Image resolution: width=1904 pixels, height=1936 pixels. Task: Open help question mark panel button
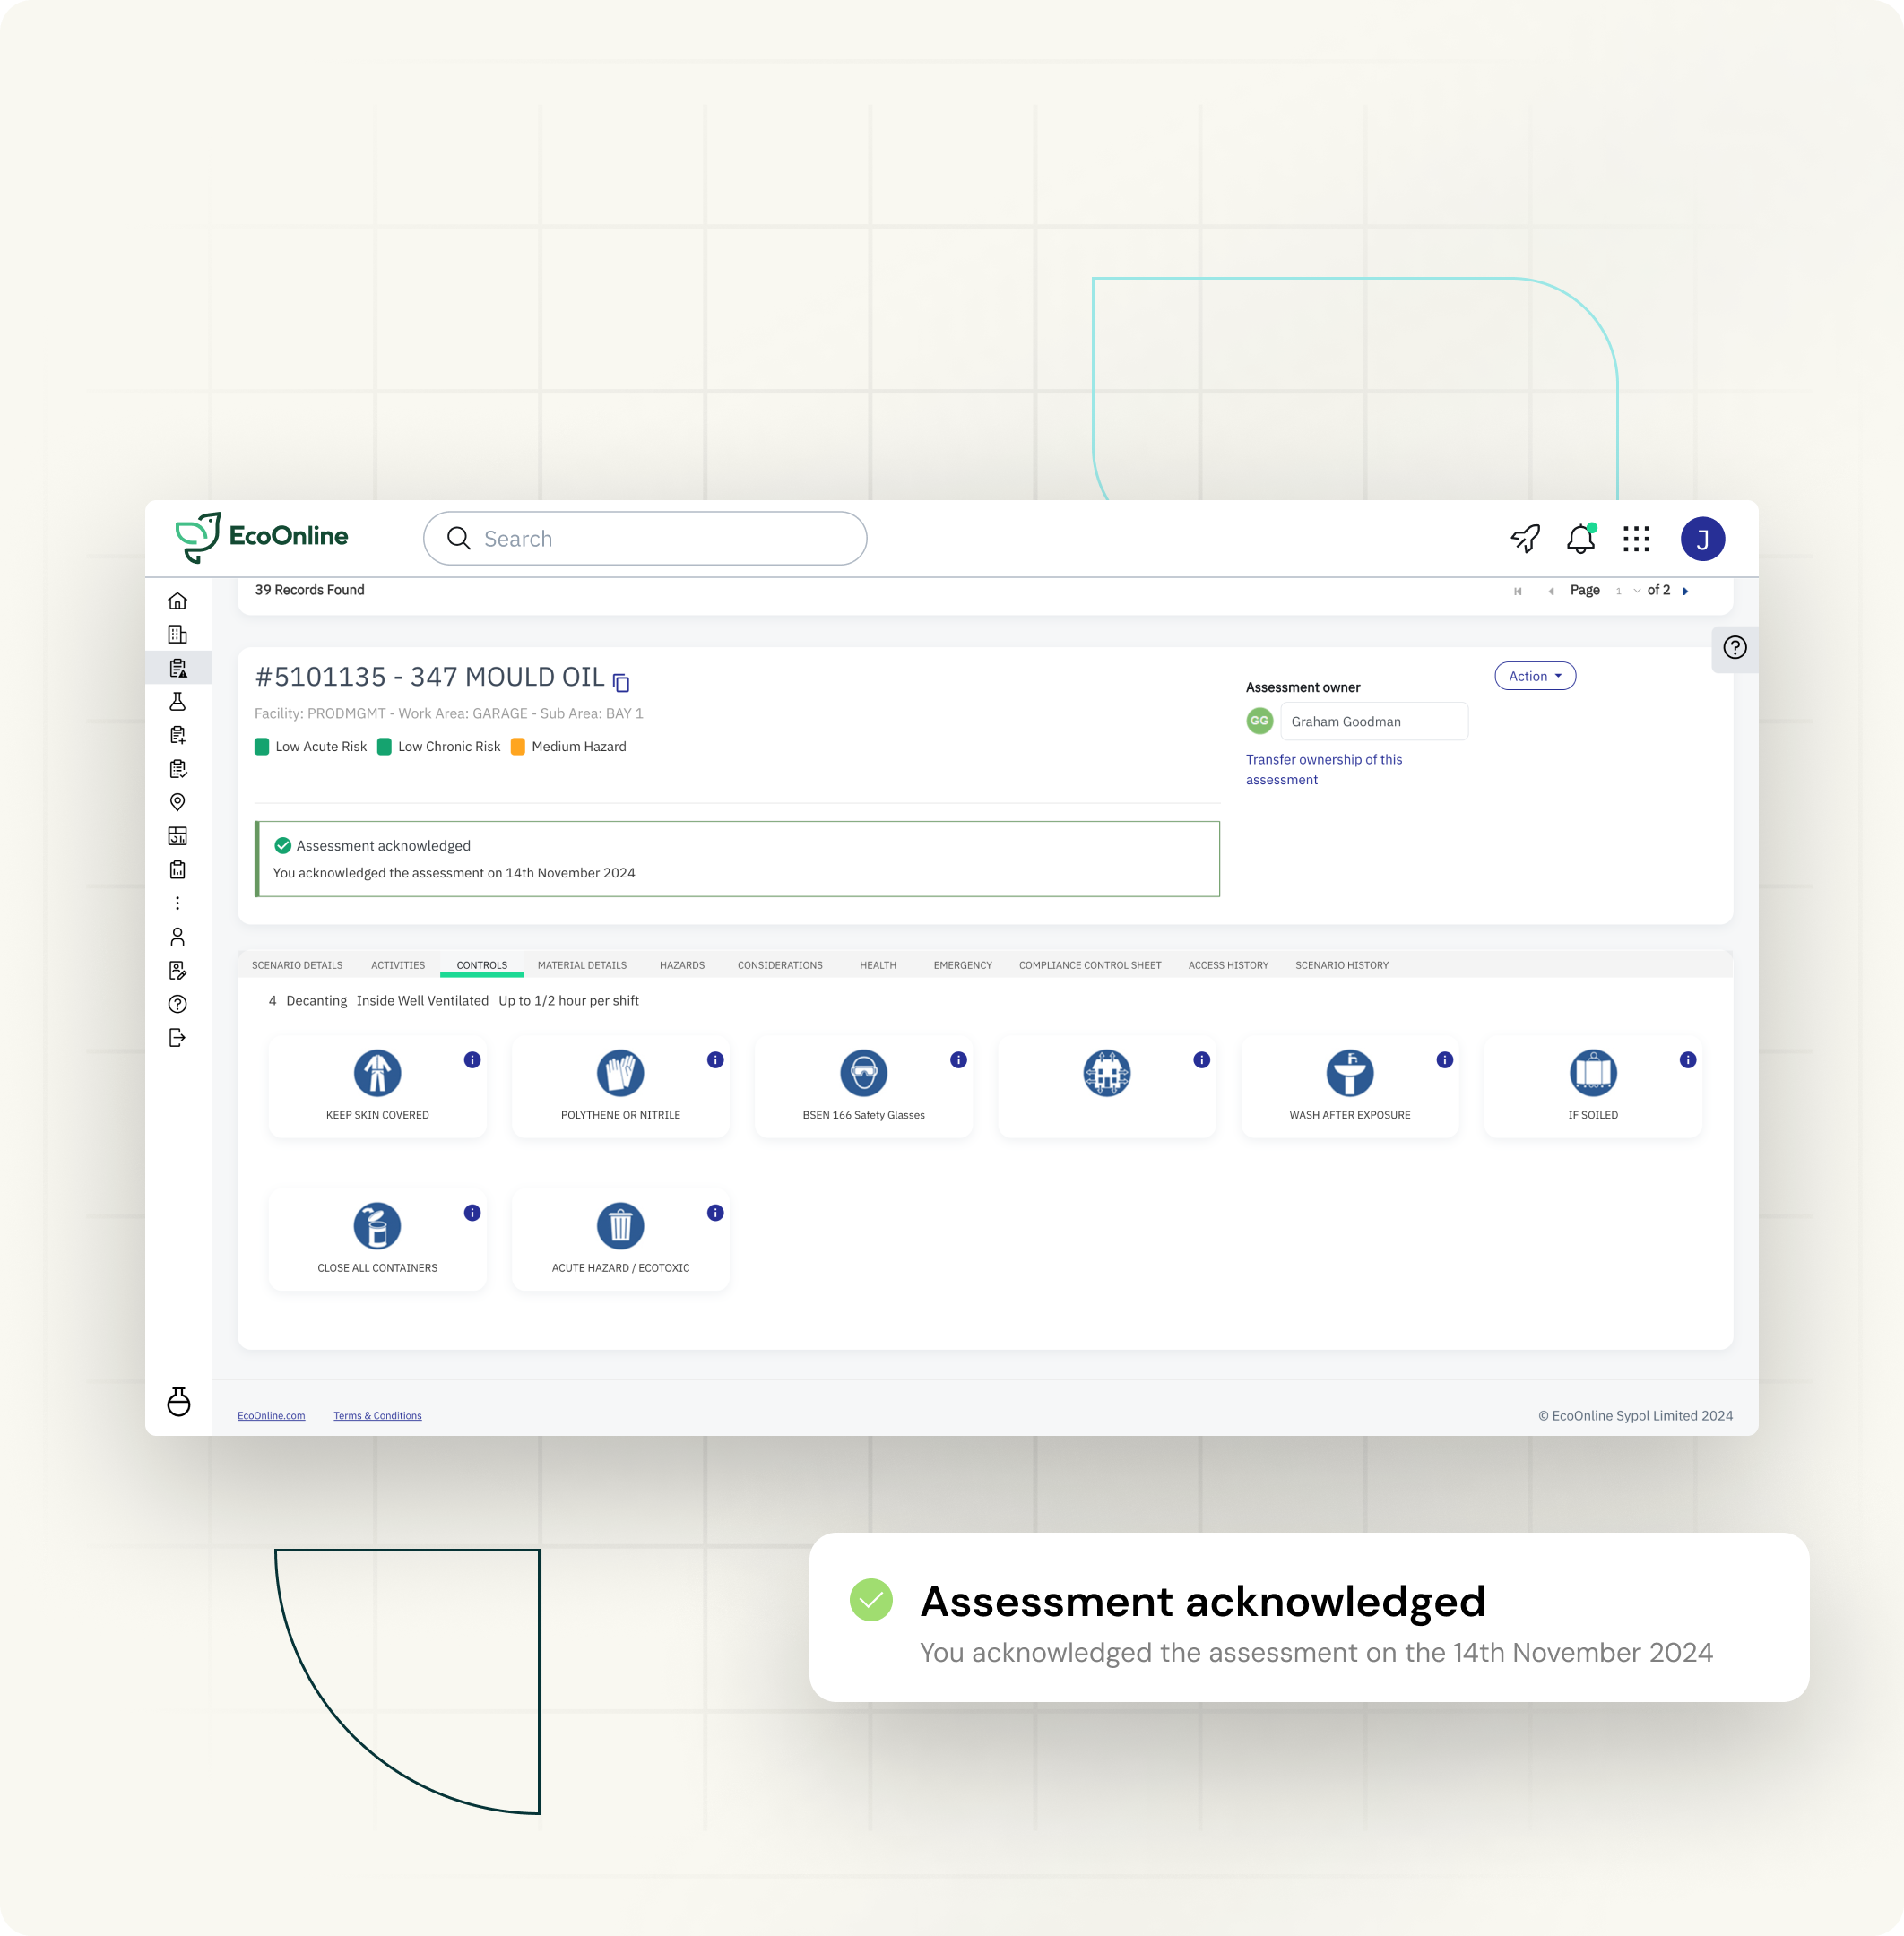1734,648
